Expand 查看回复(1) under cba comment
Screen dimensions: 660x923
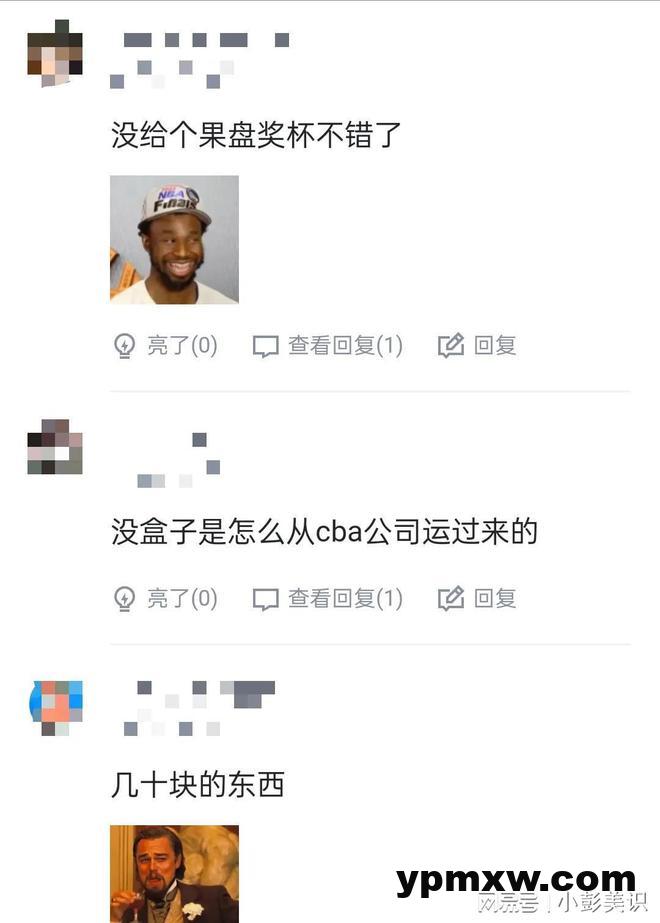[345, 599]
